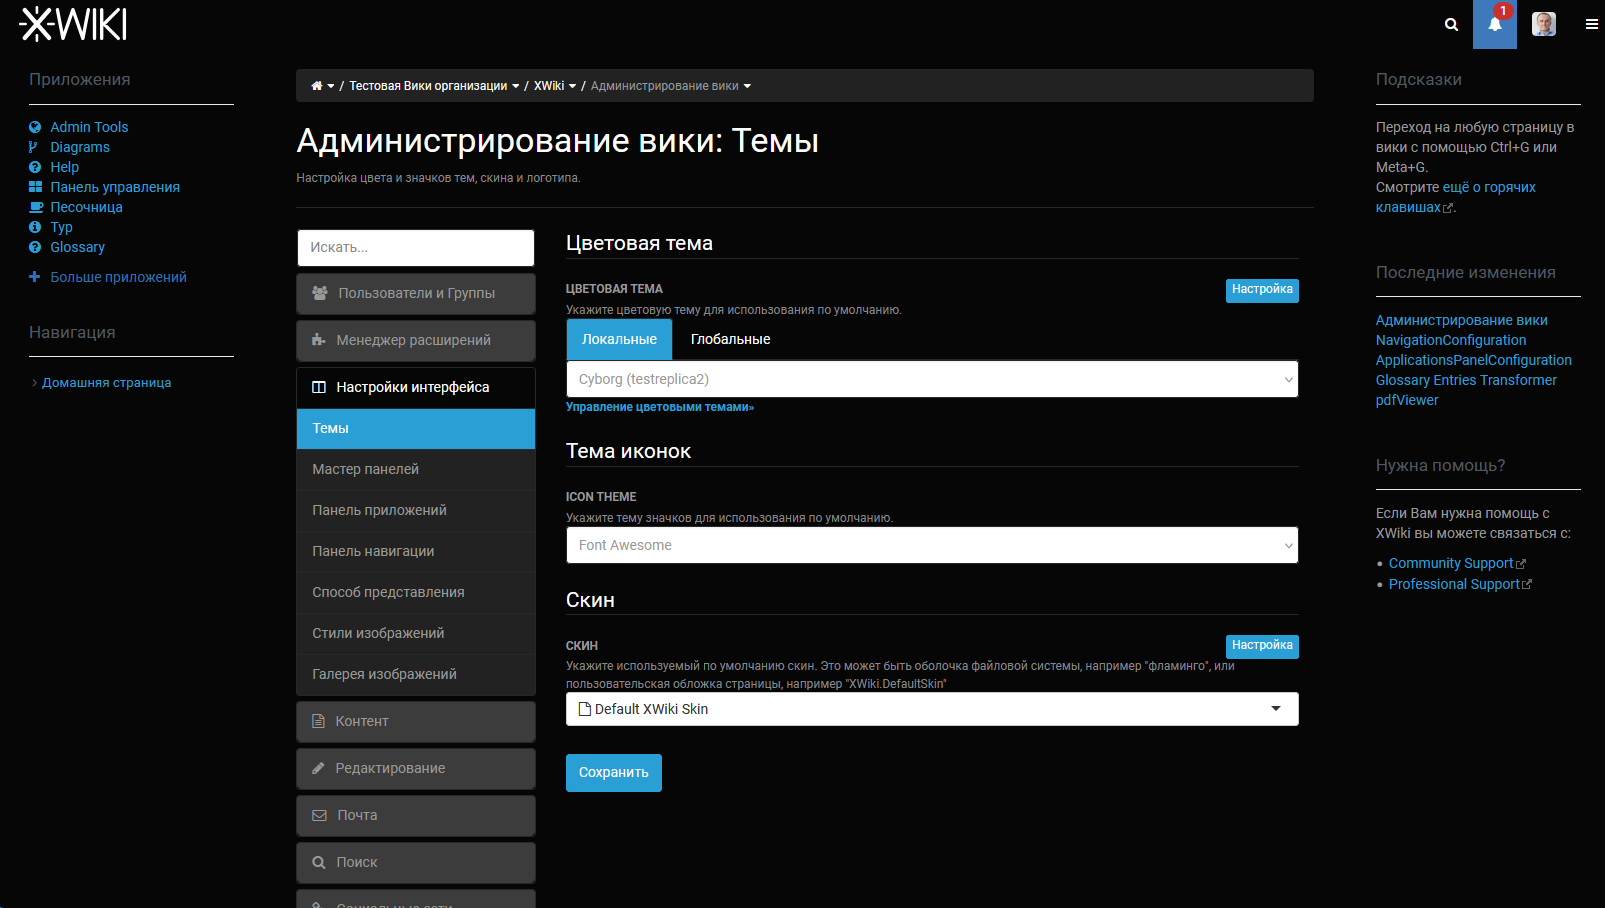Click the users icon beside Пользователи и Группы
The height and width of the screenshot is (908, 1605).
[x=320, y=293]
